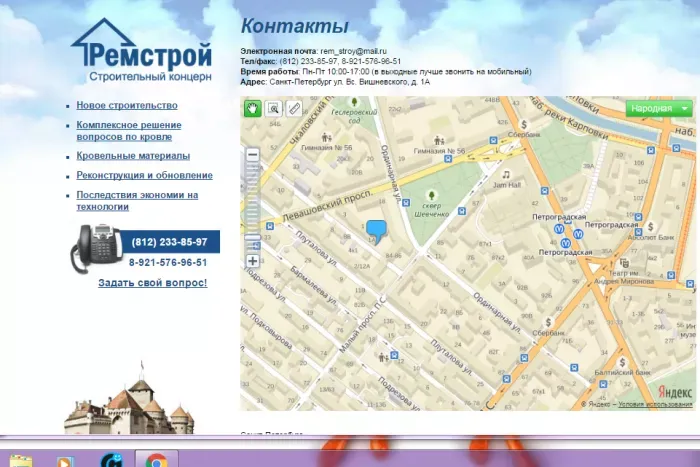
Task: Click the Chrome icon in taskbar
Action: [156, 461]
